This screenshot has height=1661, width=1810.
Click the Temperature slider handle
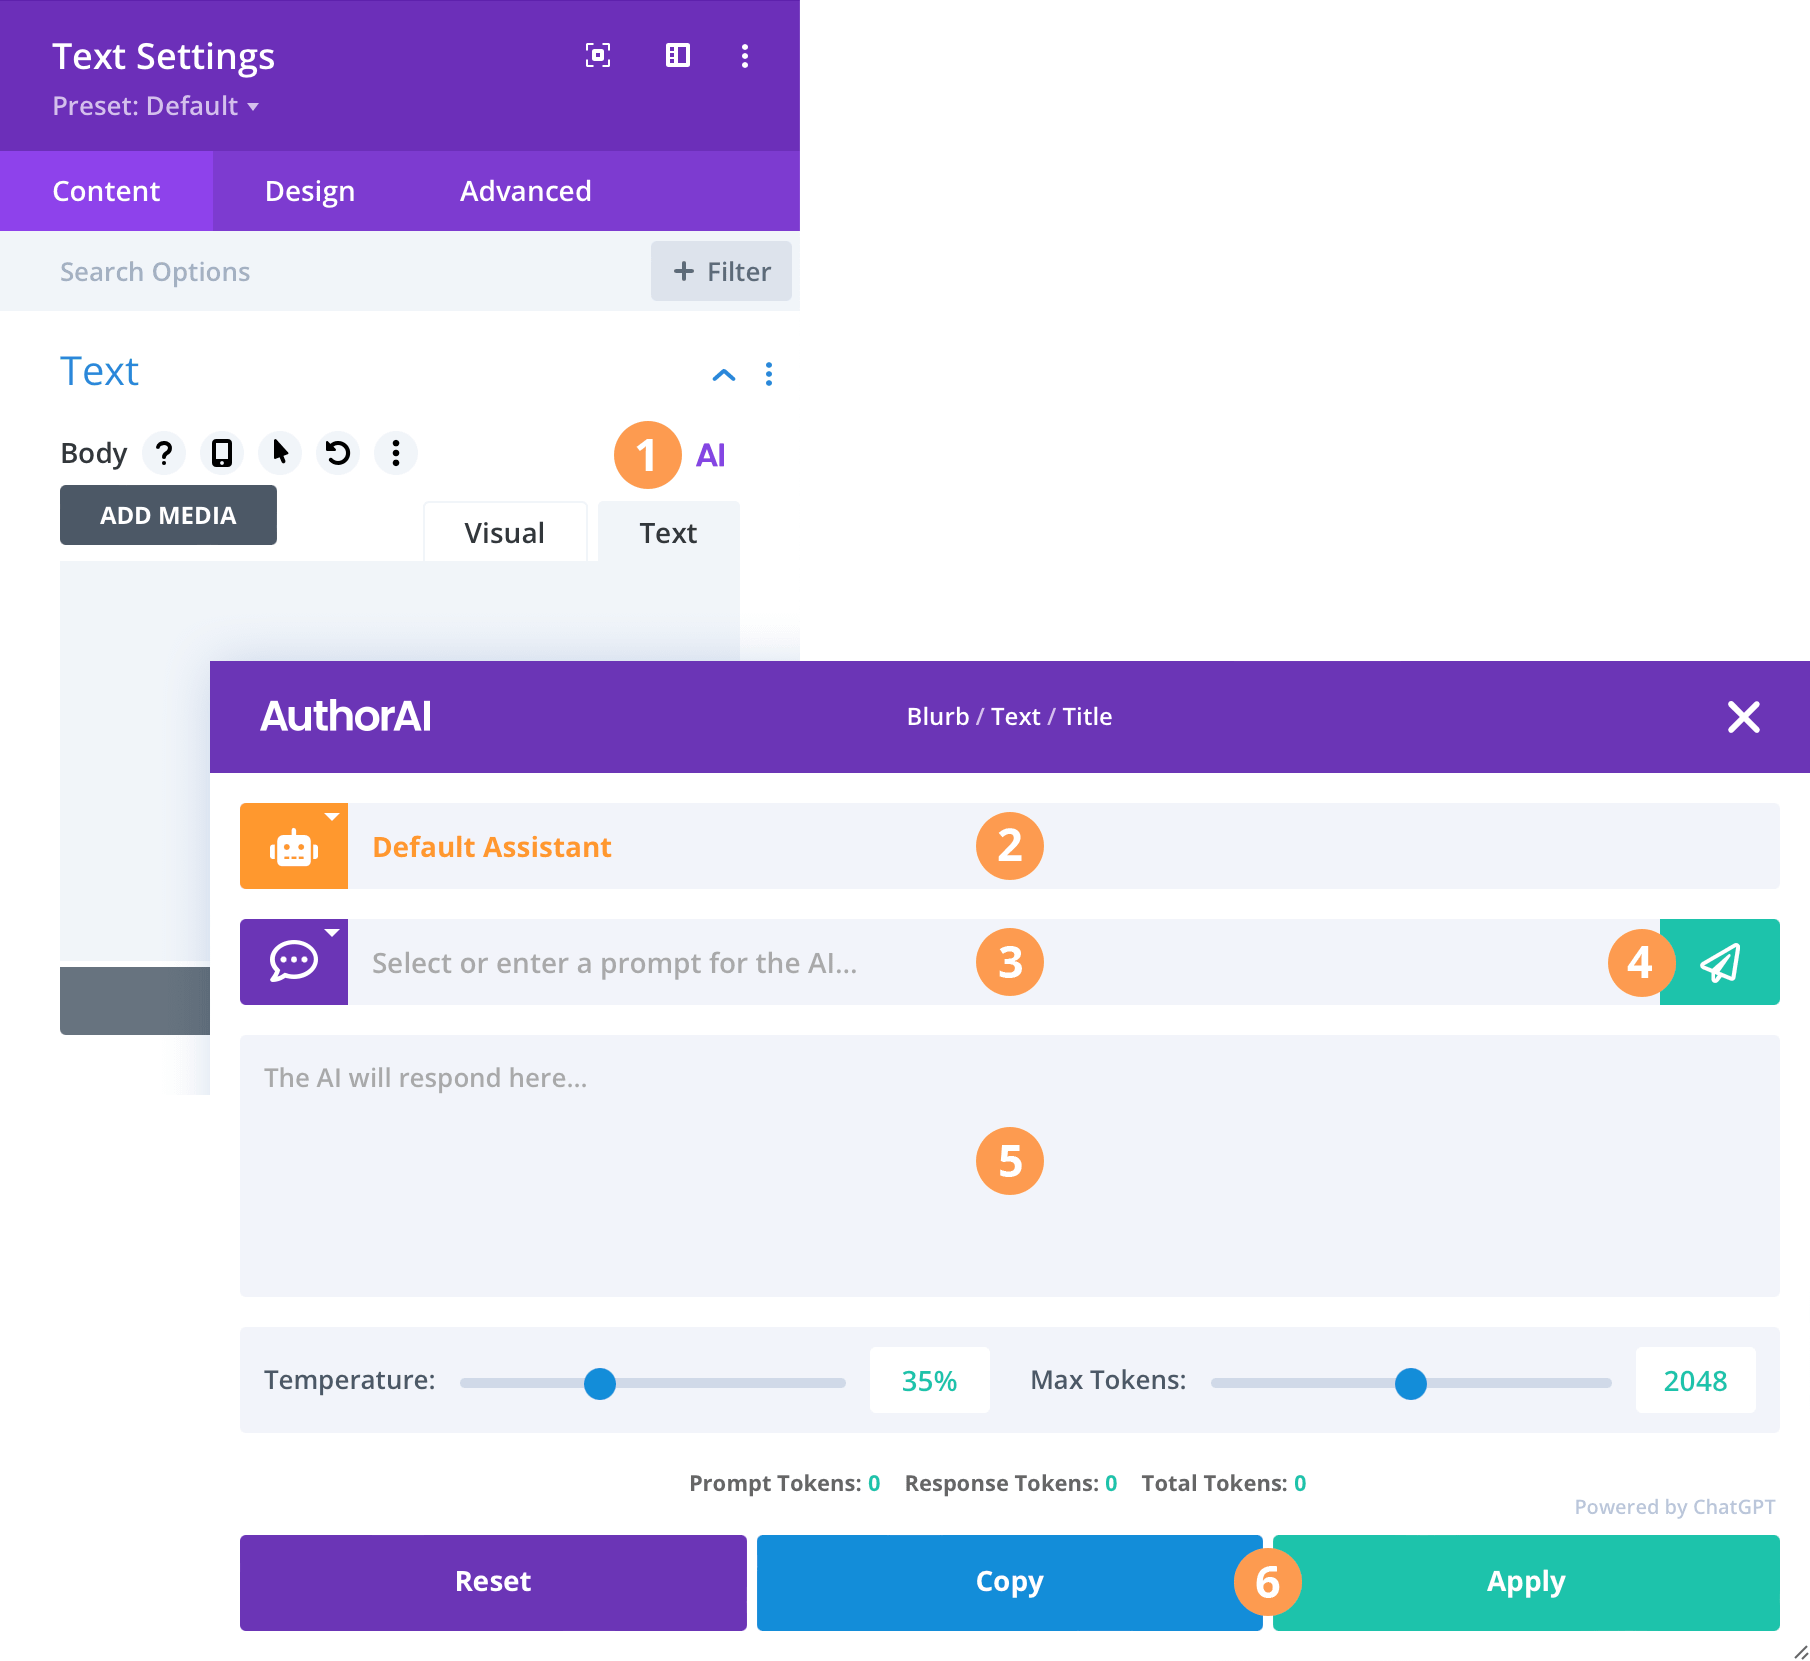(600, 1384)
